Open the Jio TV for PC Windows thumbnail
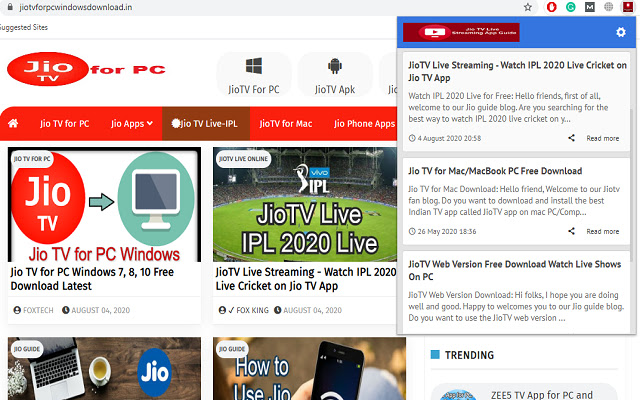 point(105,205)
